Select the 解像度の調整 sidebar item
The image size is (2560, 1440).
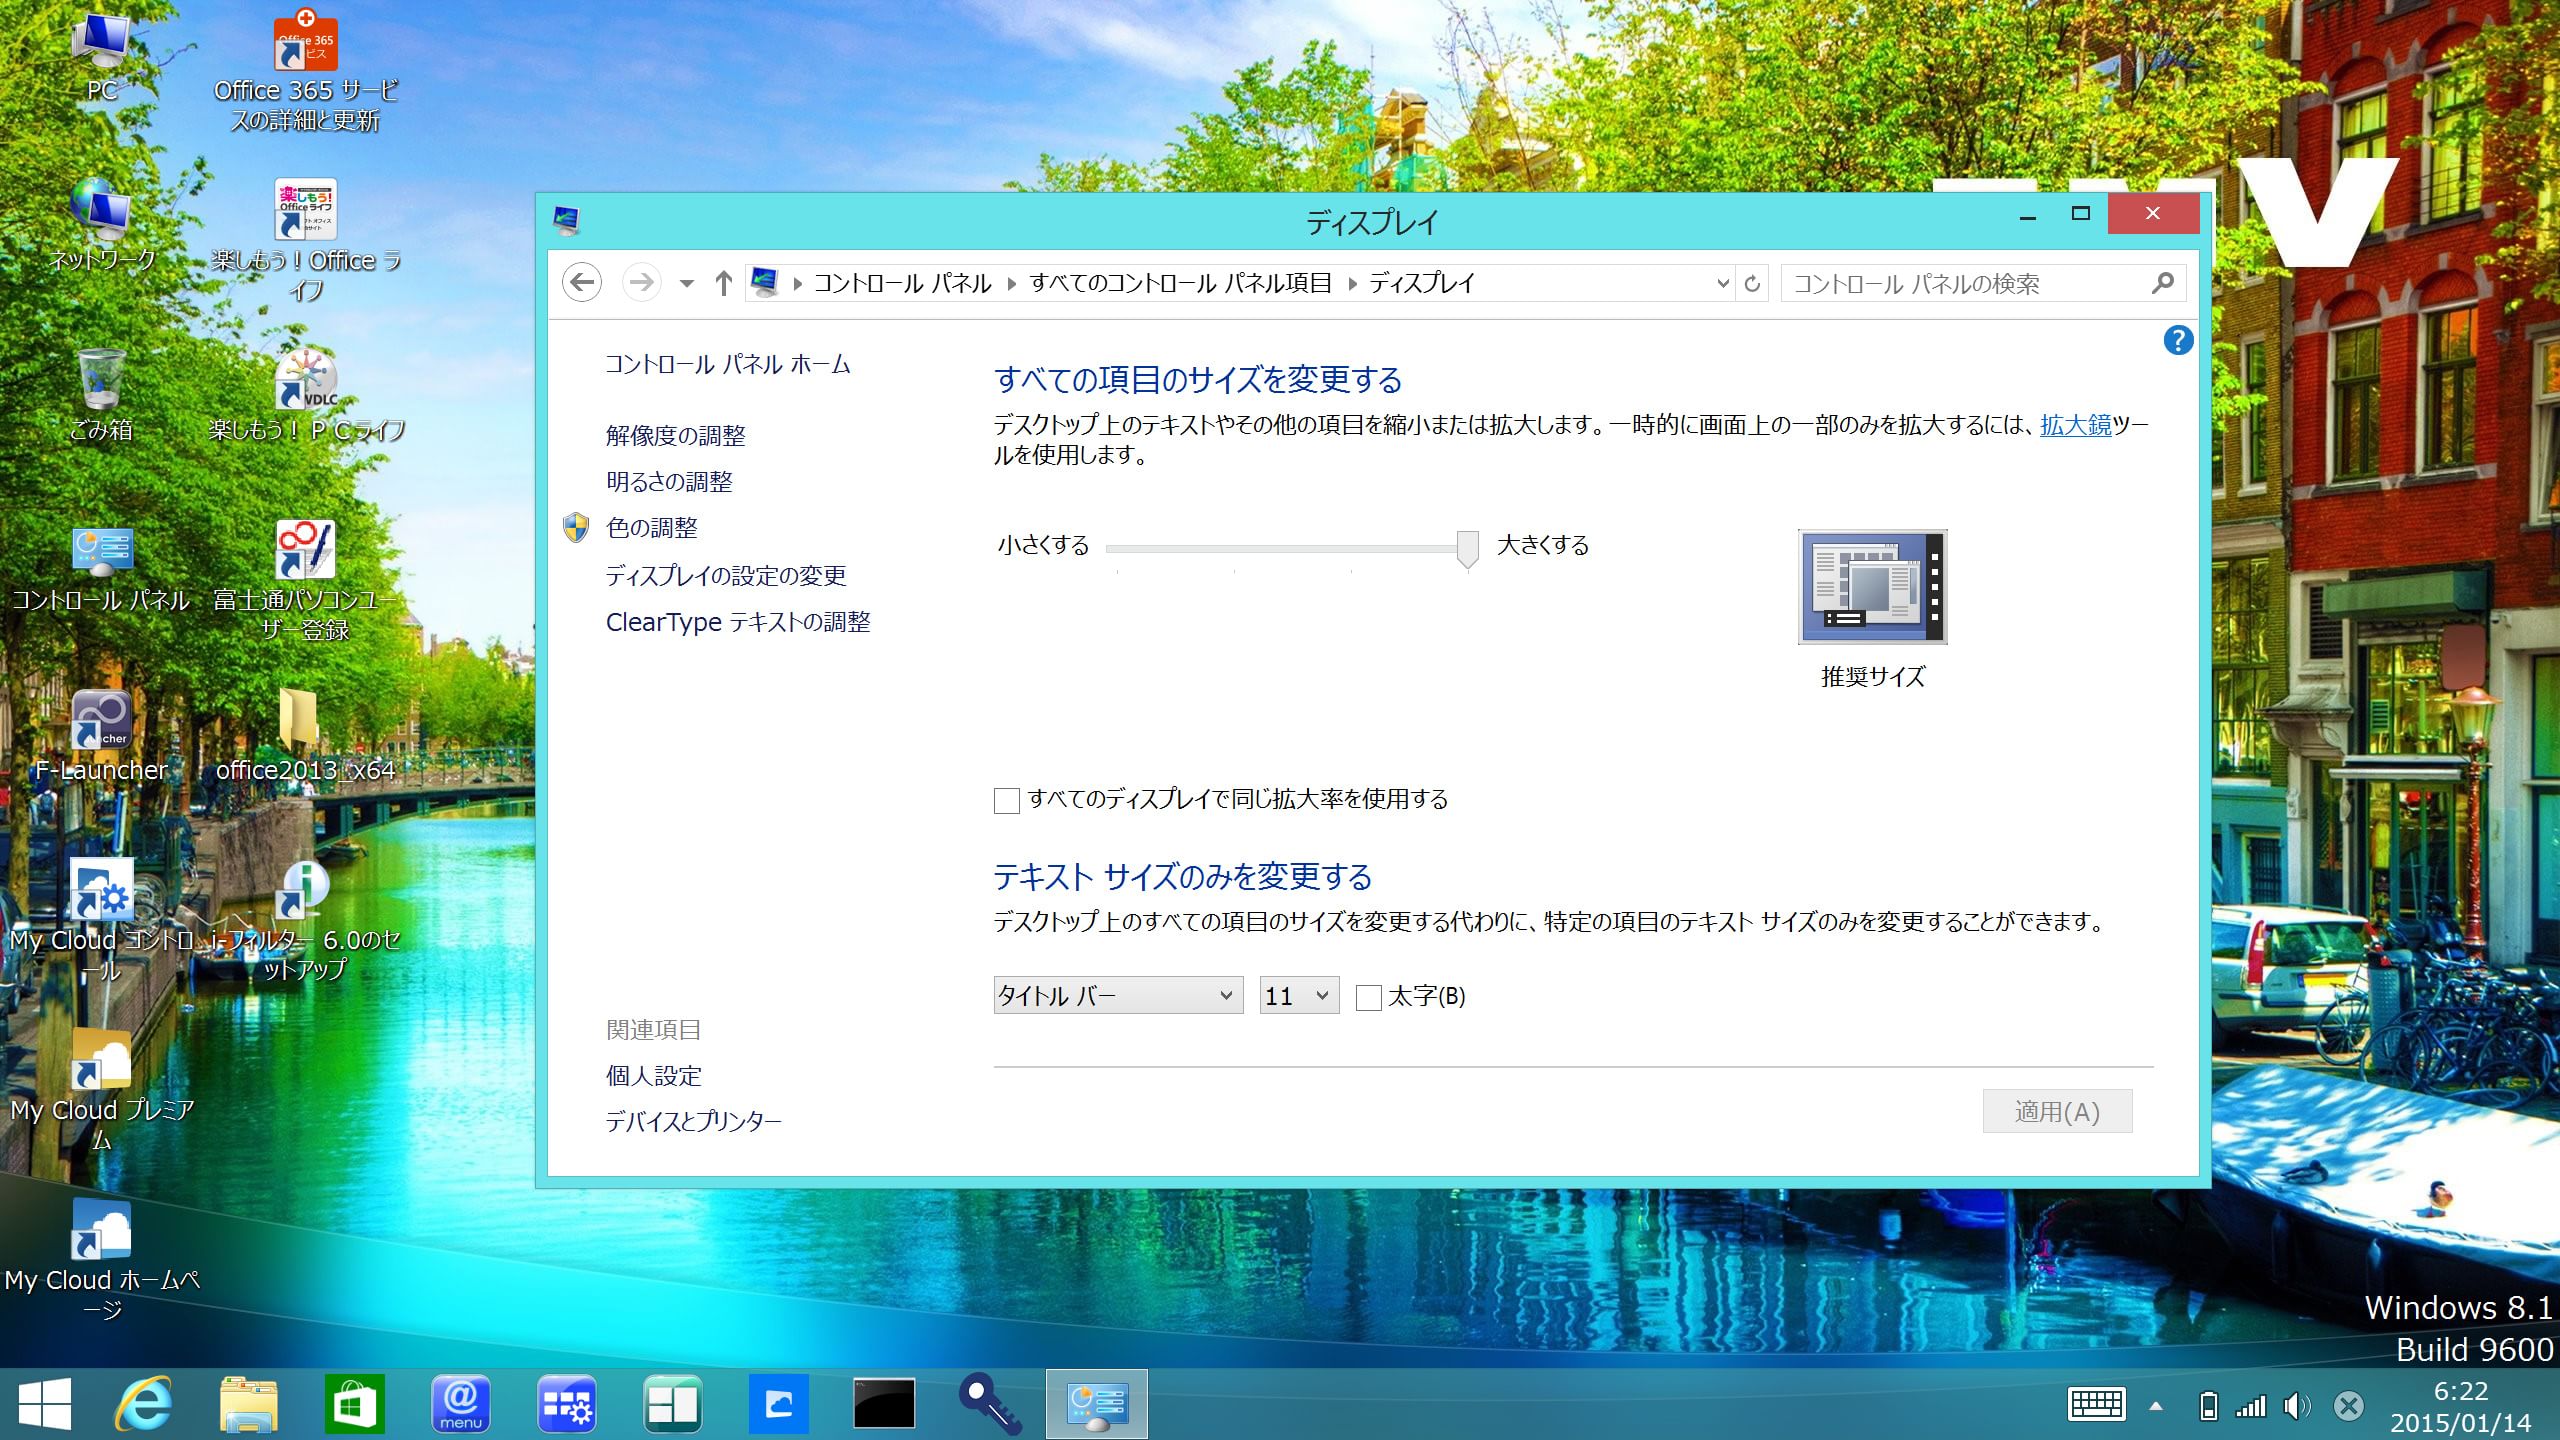[675, 436]
